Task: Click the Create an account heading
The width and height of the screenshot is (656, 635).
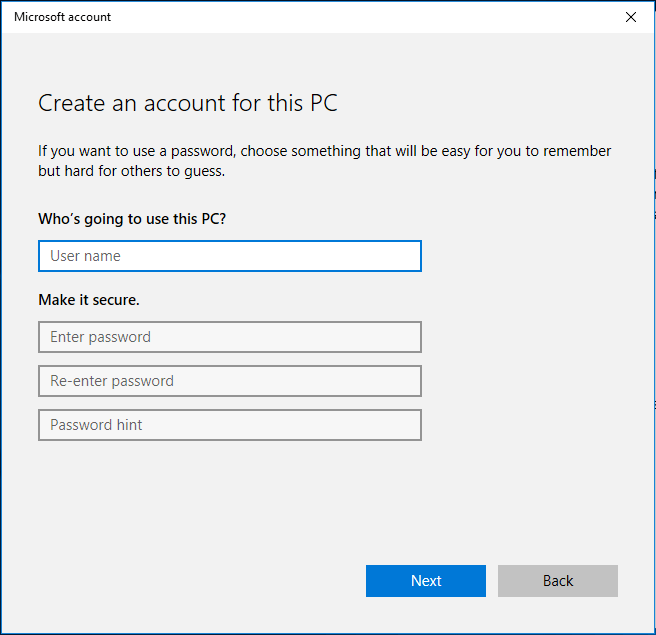Action: tap(188, 103)
